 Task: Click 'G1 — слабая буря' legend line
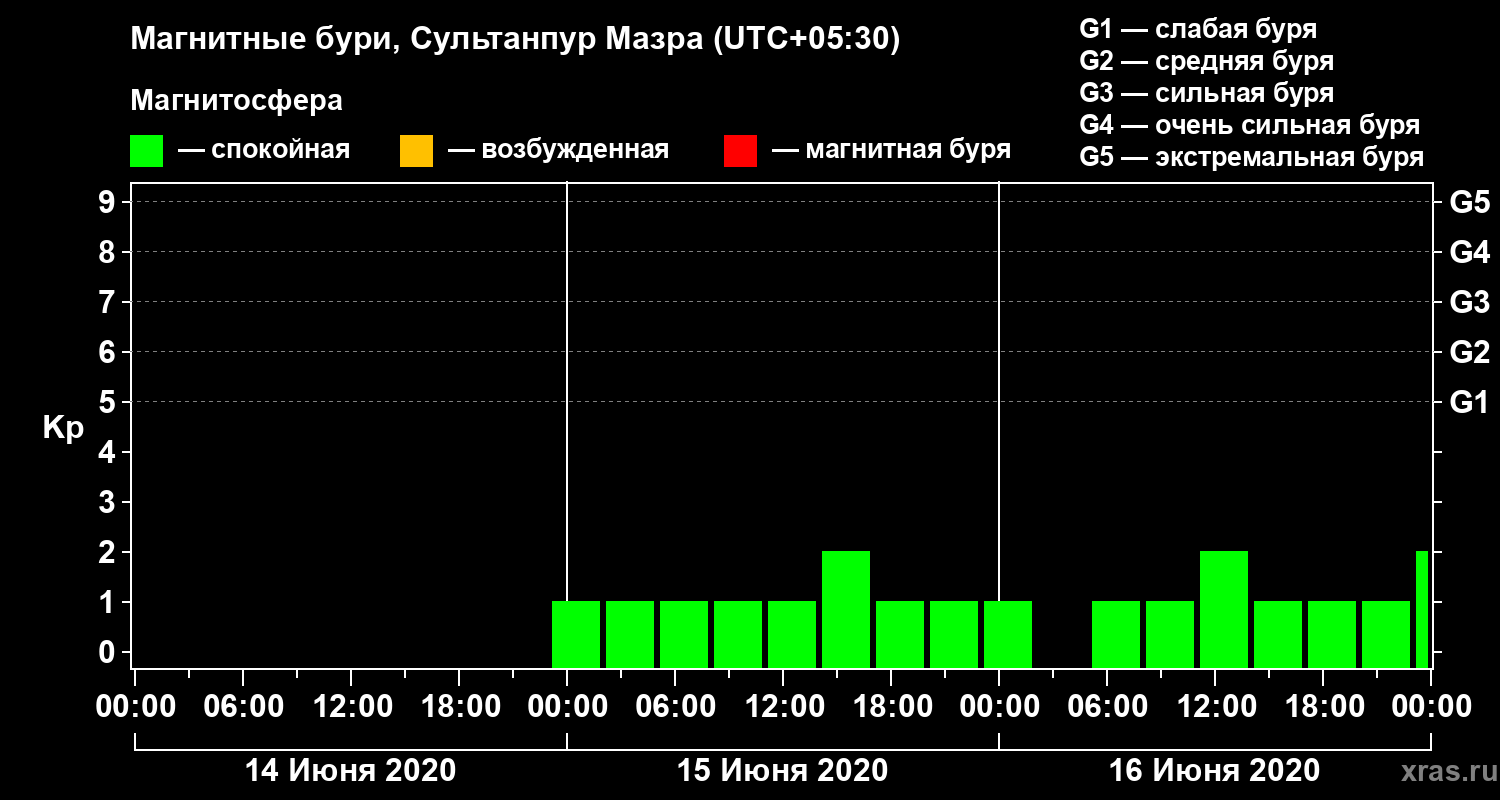click(x=1198, y=28)
